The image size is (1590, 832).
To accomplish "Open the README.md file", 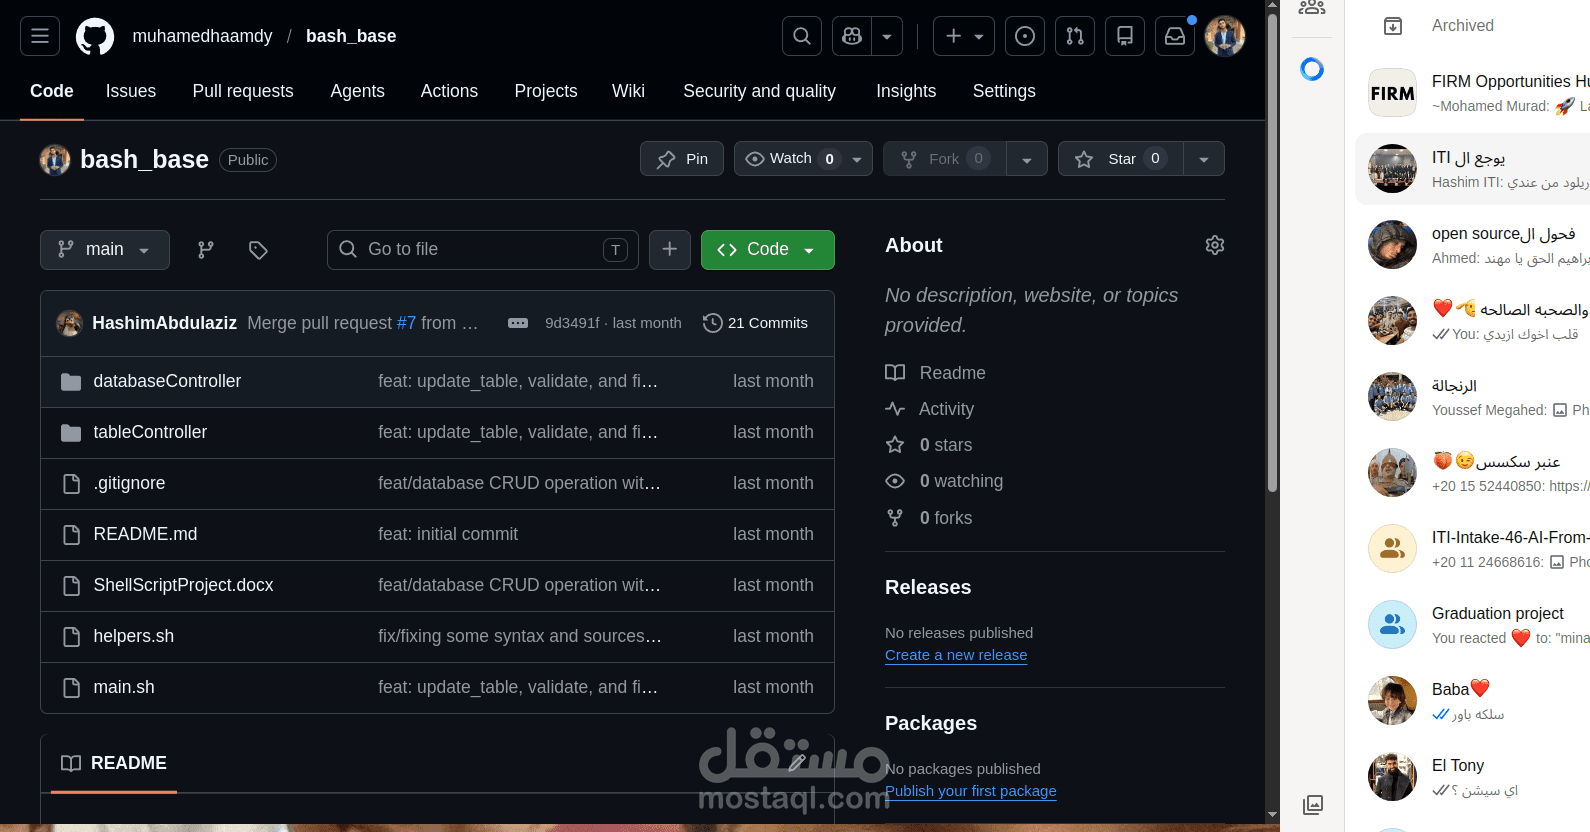I will [x=145, y=534].
